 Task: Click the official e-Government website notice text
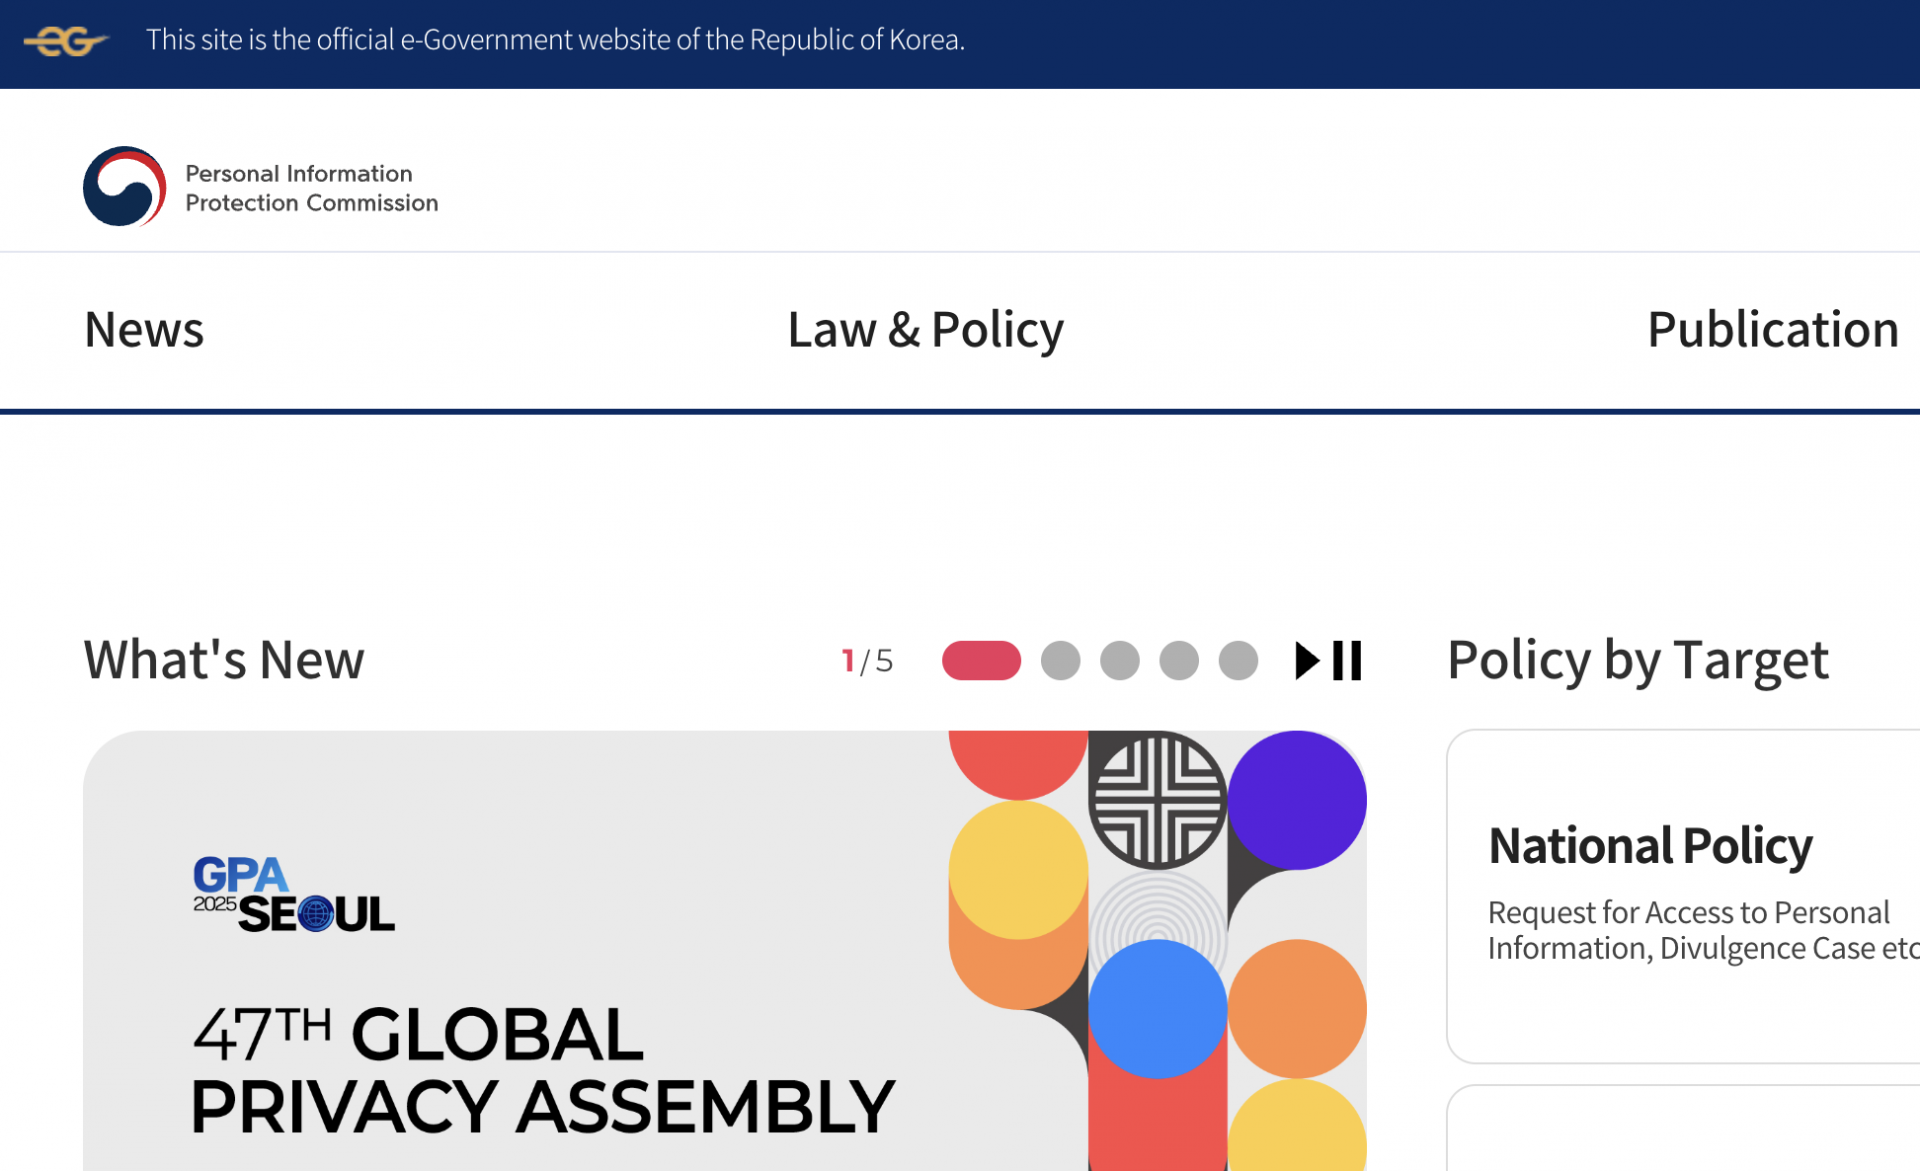click(555, 40)
